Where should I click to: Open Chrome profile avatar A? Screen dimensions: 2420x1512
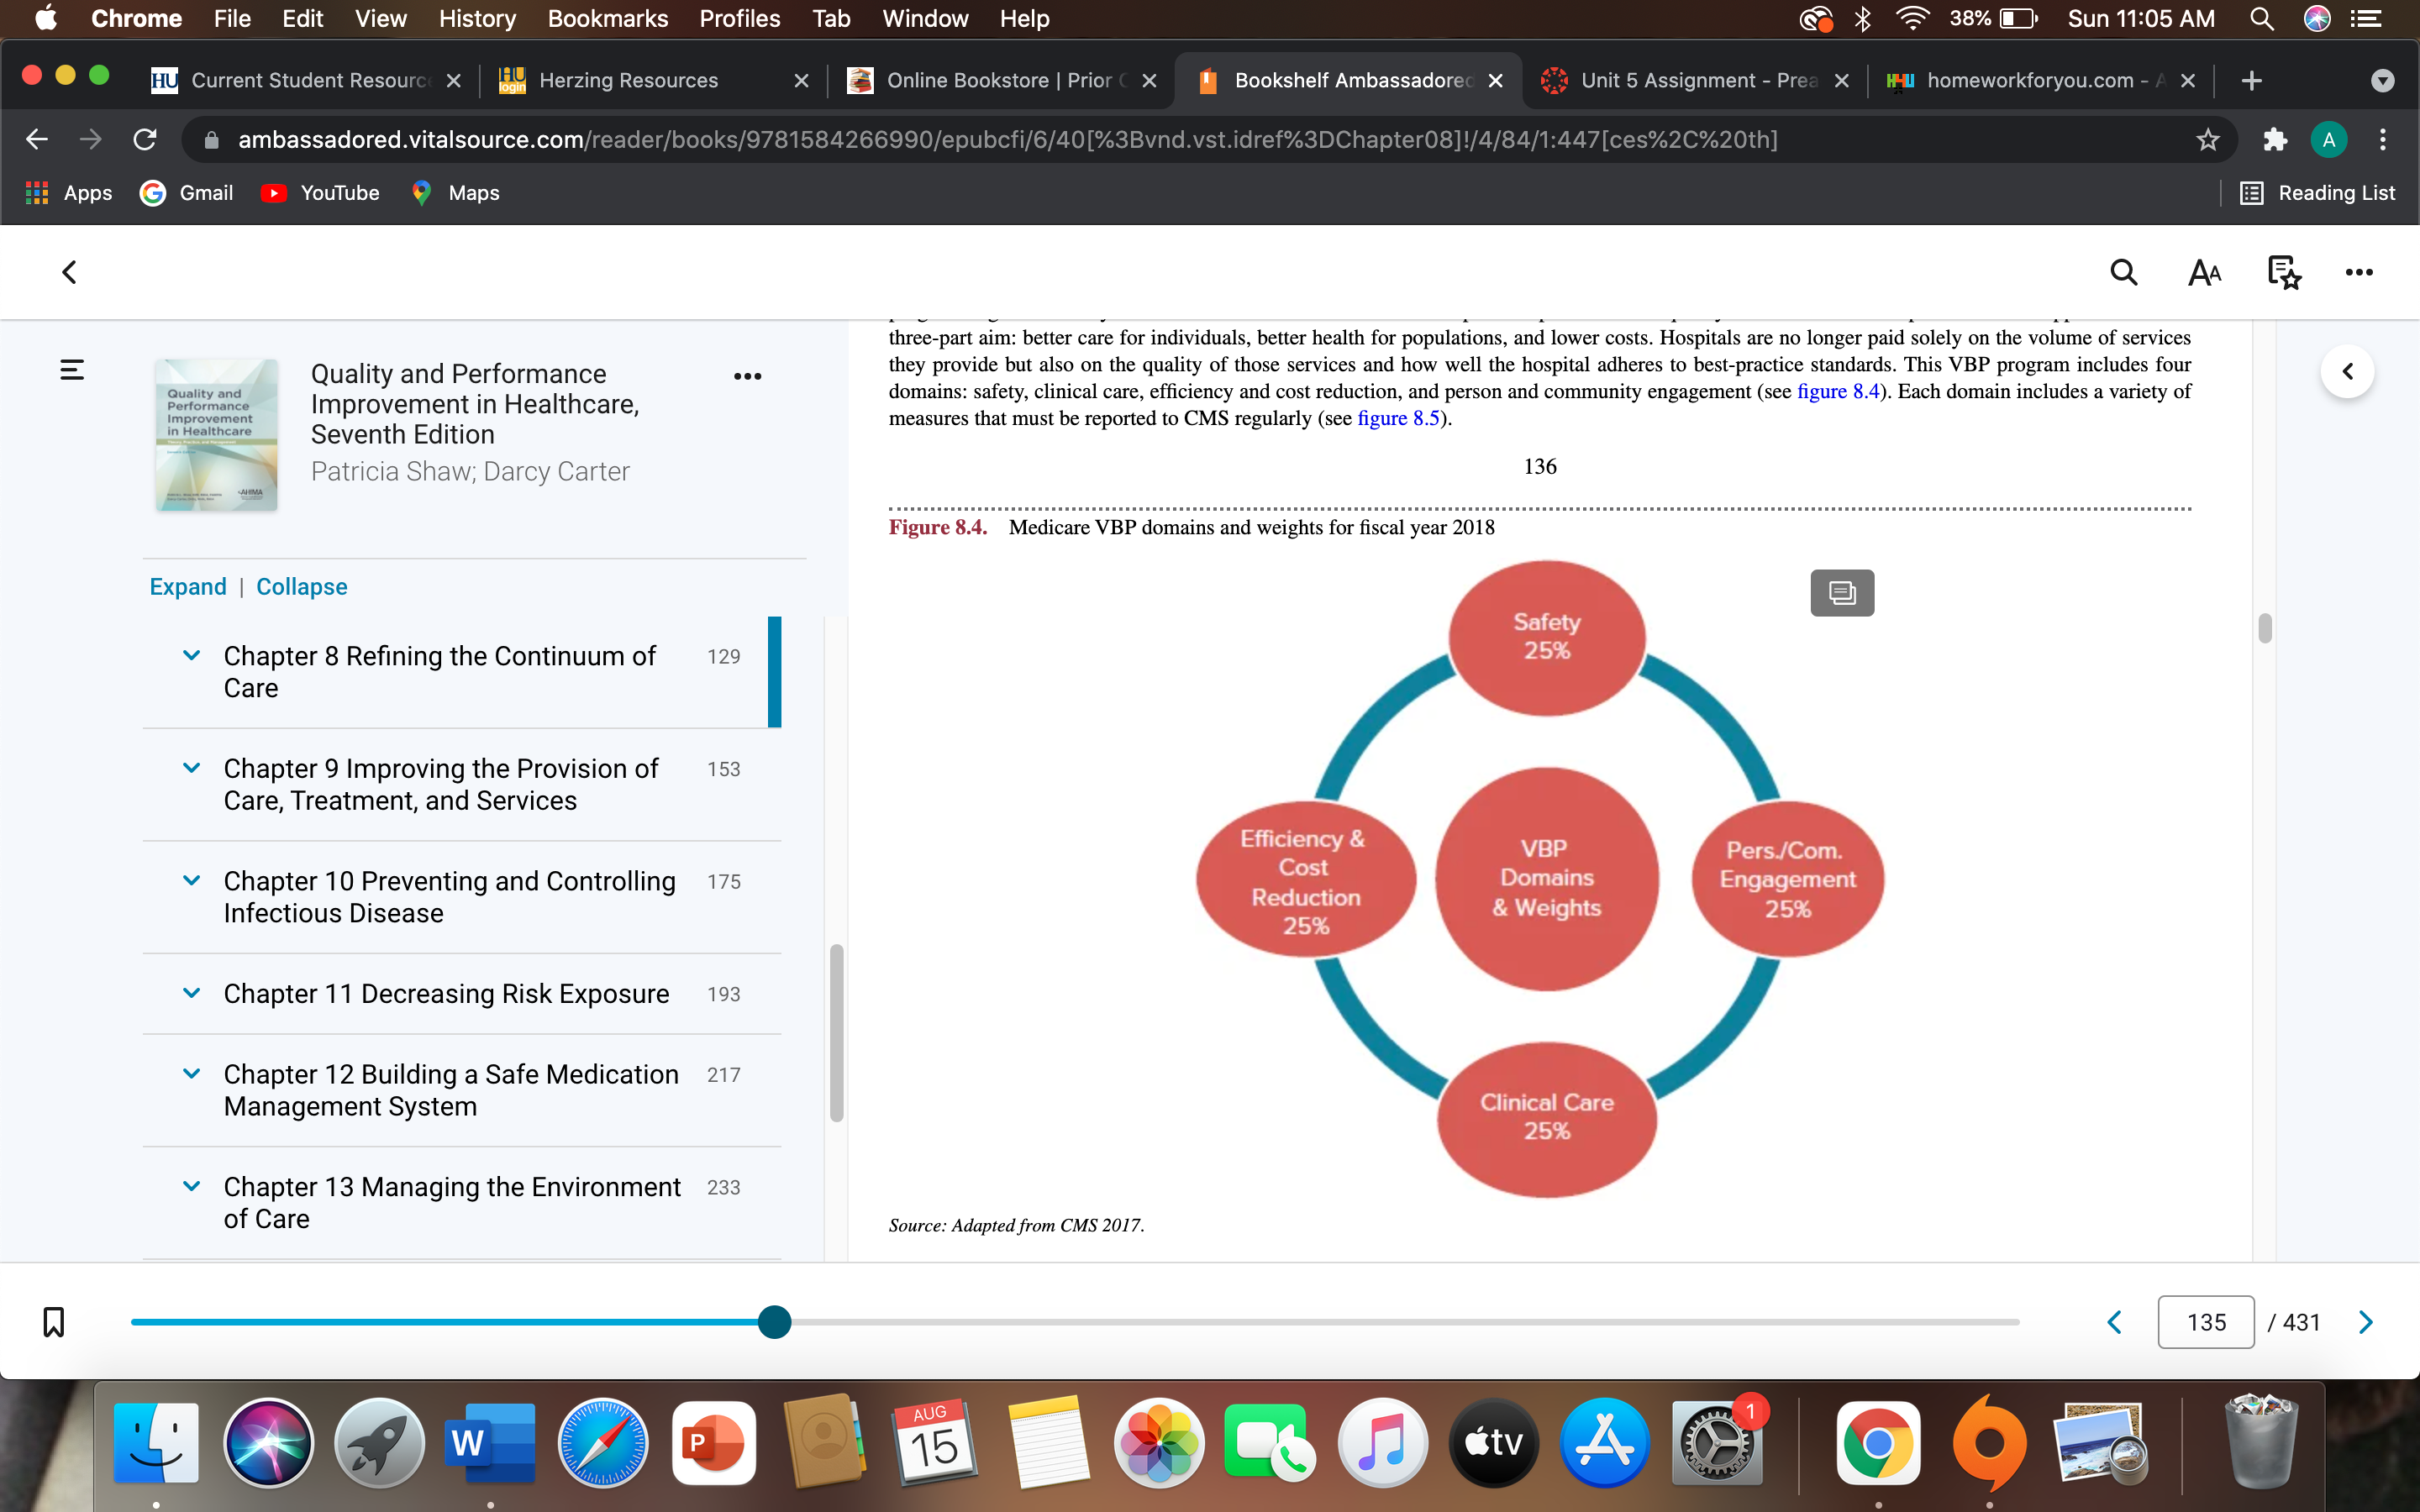point(2329,139)
